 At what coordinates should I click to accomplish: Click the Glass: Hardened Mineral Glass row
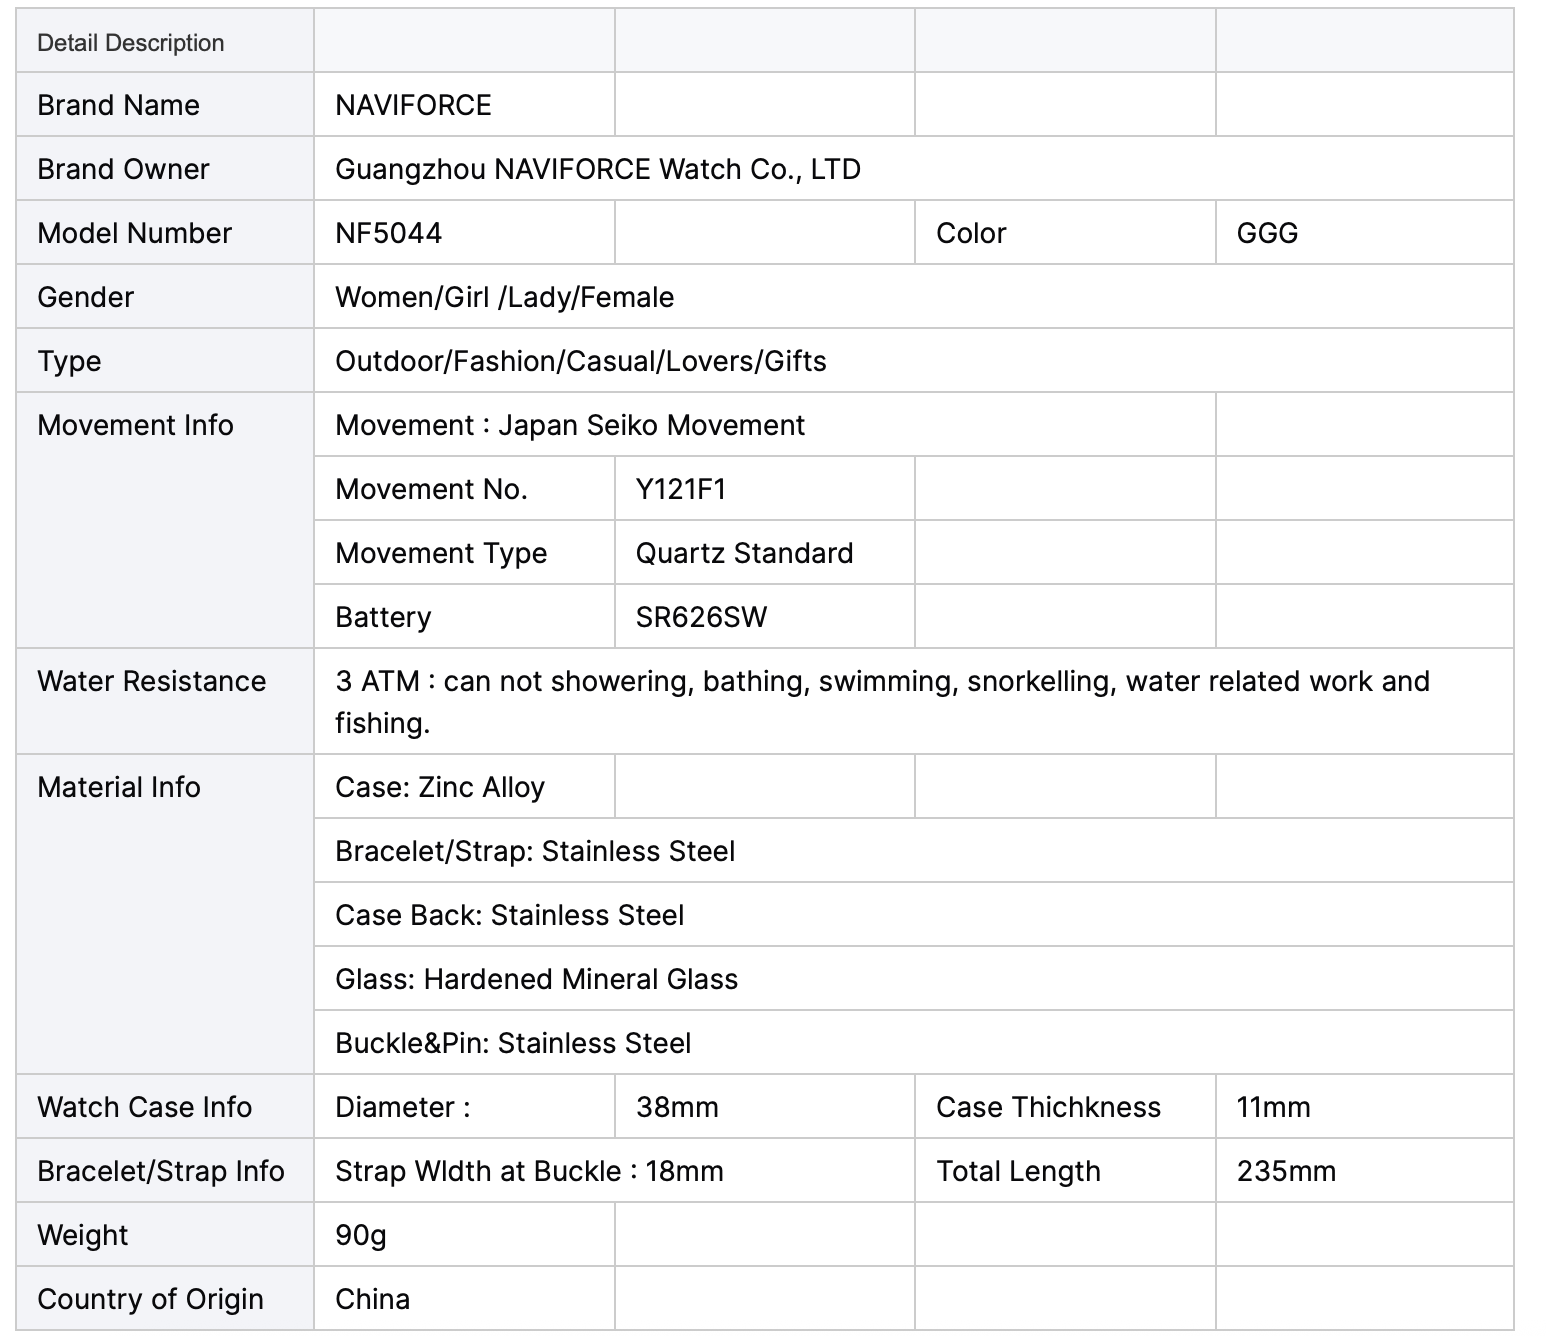point(914,978)
